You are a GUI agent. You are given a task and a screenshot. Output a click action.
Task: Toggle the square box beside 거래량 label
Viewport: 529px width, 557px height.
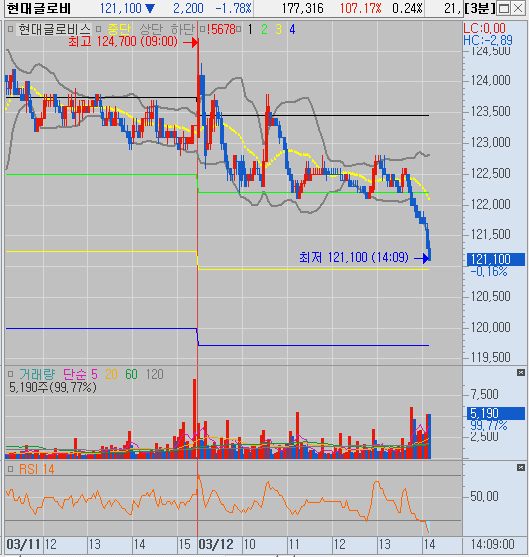pyautogui.click(x=11, y=374)
